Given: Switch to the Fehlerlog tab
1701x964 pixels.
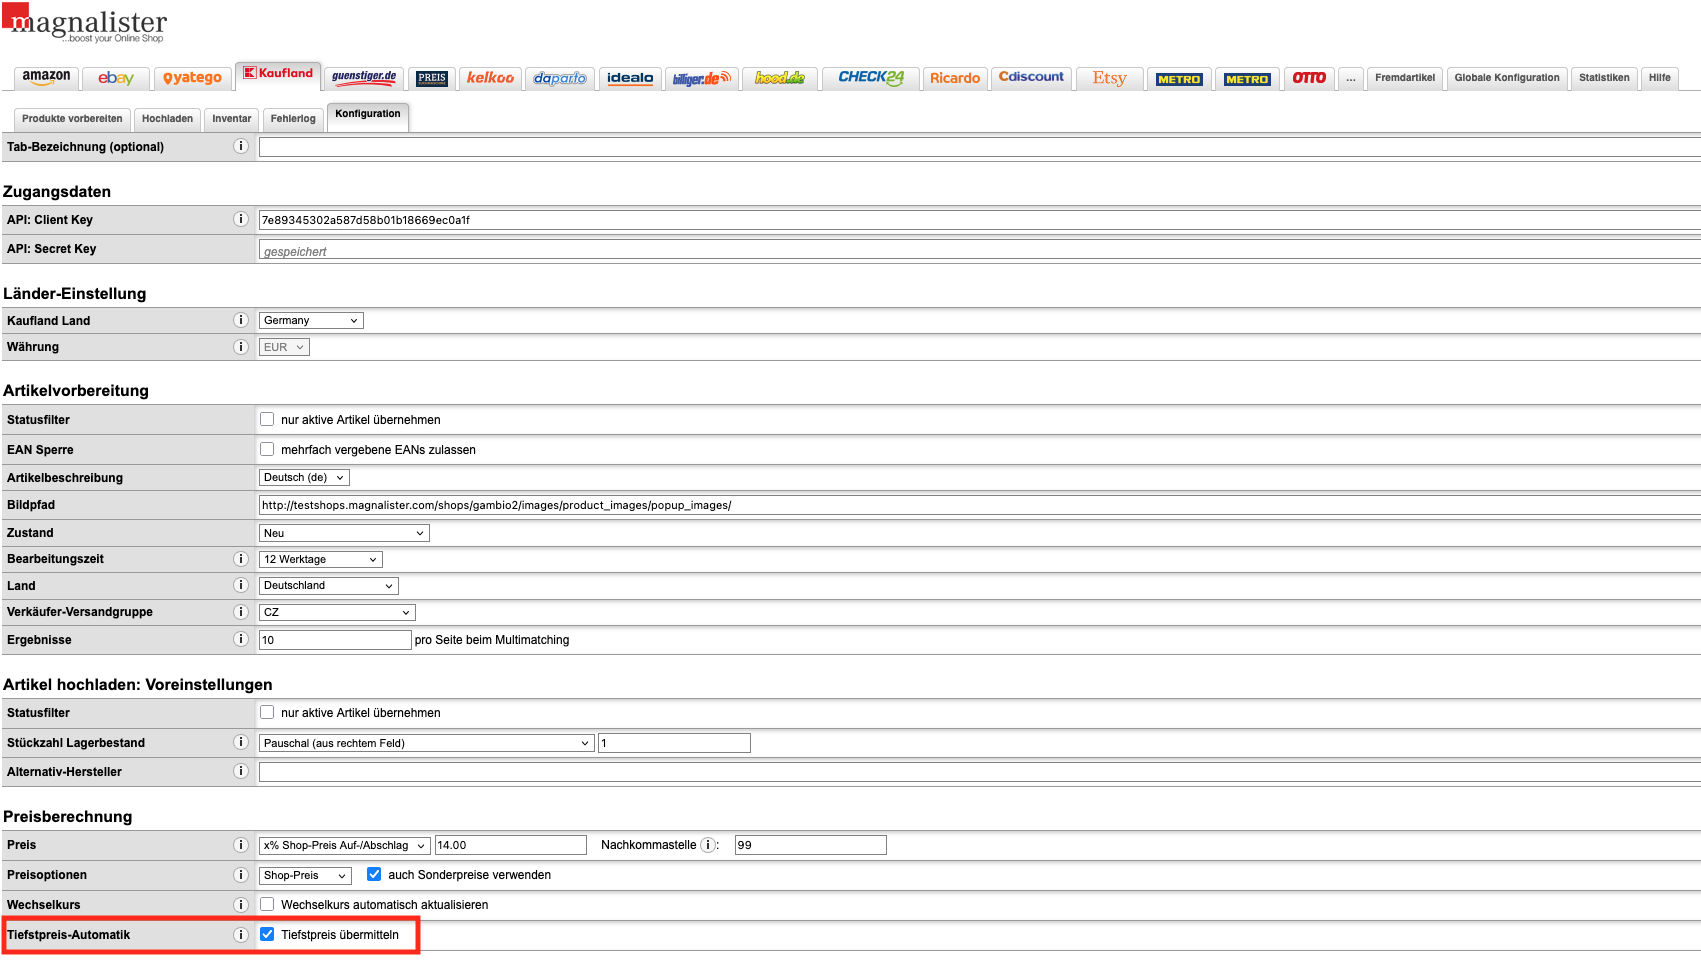Looking at the screenshot, I should click(293, 119).
